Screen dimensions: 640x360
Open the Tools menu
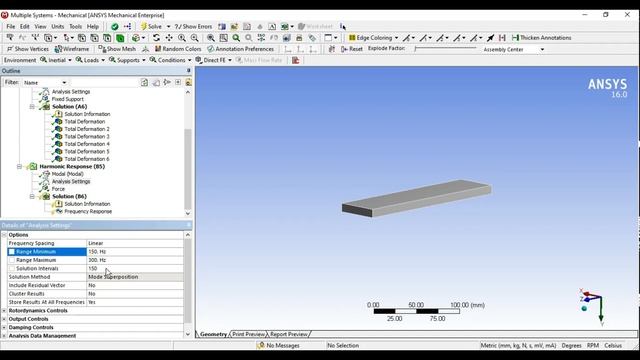(76, 27)
